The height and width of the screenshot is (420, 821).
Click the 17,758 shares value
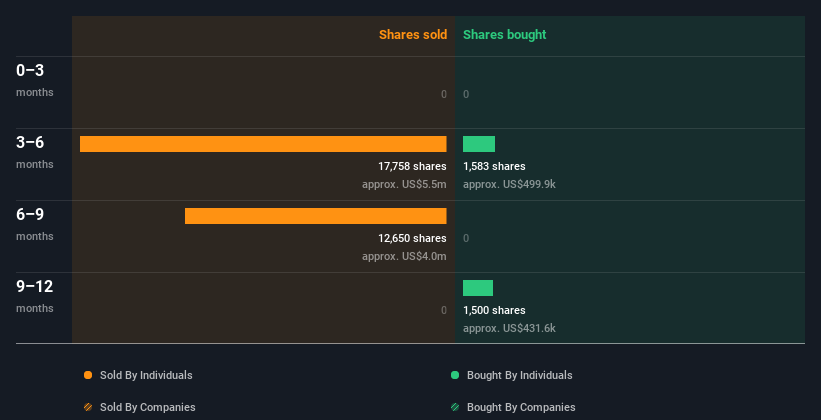(x=413, y=166)
